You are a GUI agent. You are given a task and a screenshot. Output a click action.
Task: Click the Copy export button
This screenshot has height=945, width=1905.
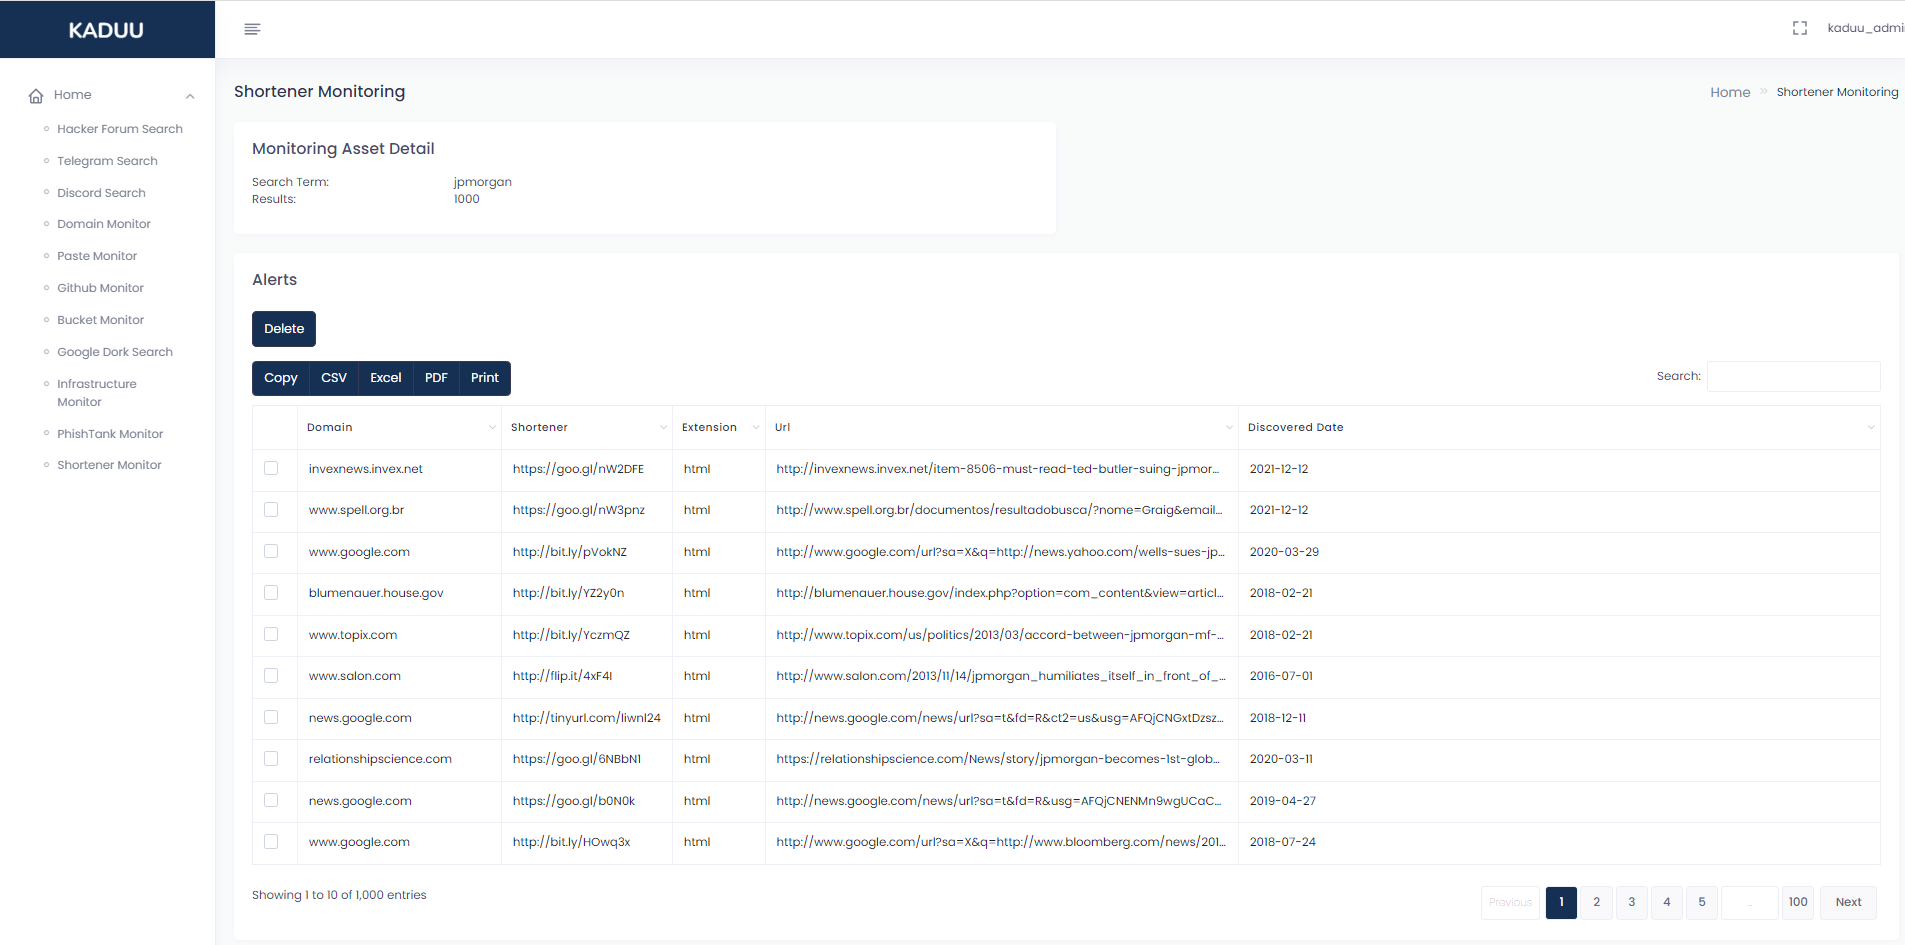pos(281,378)
